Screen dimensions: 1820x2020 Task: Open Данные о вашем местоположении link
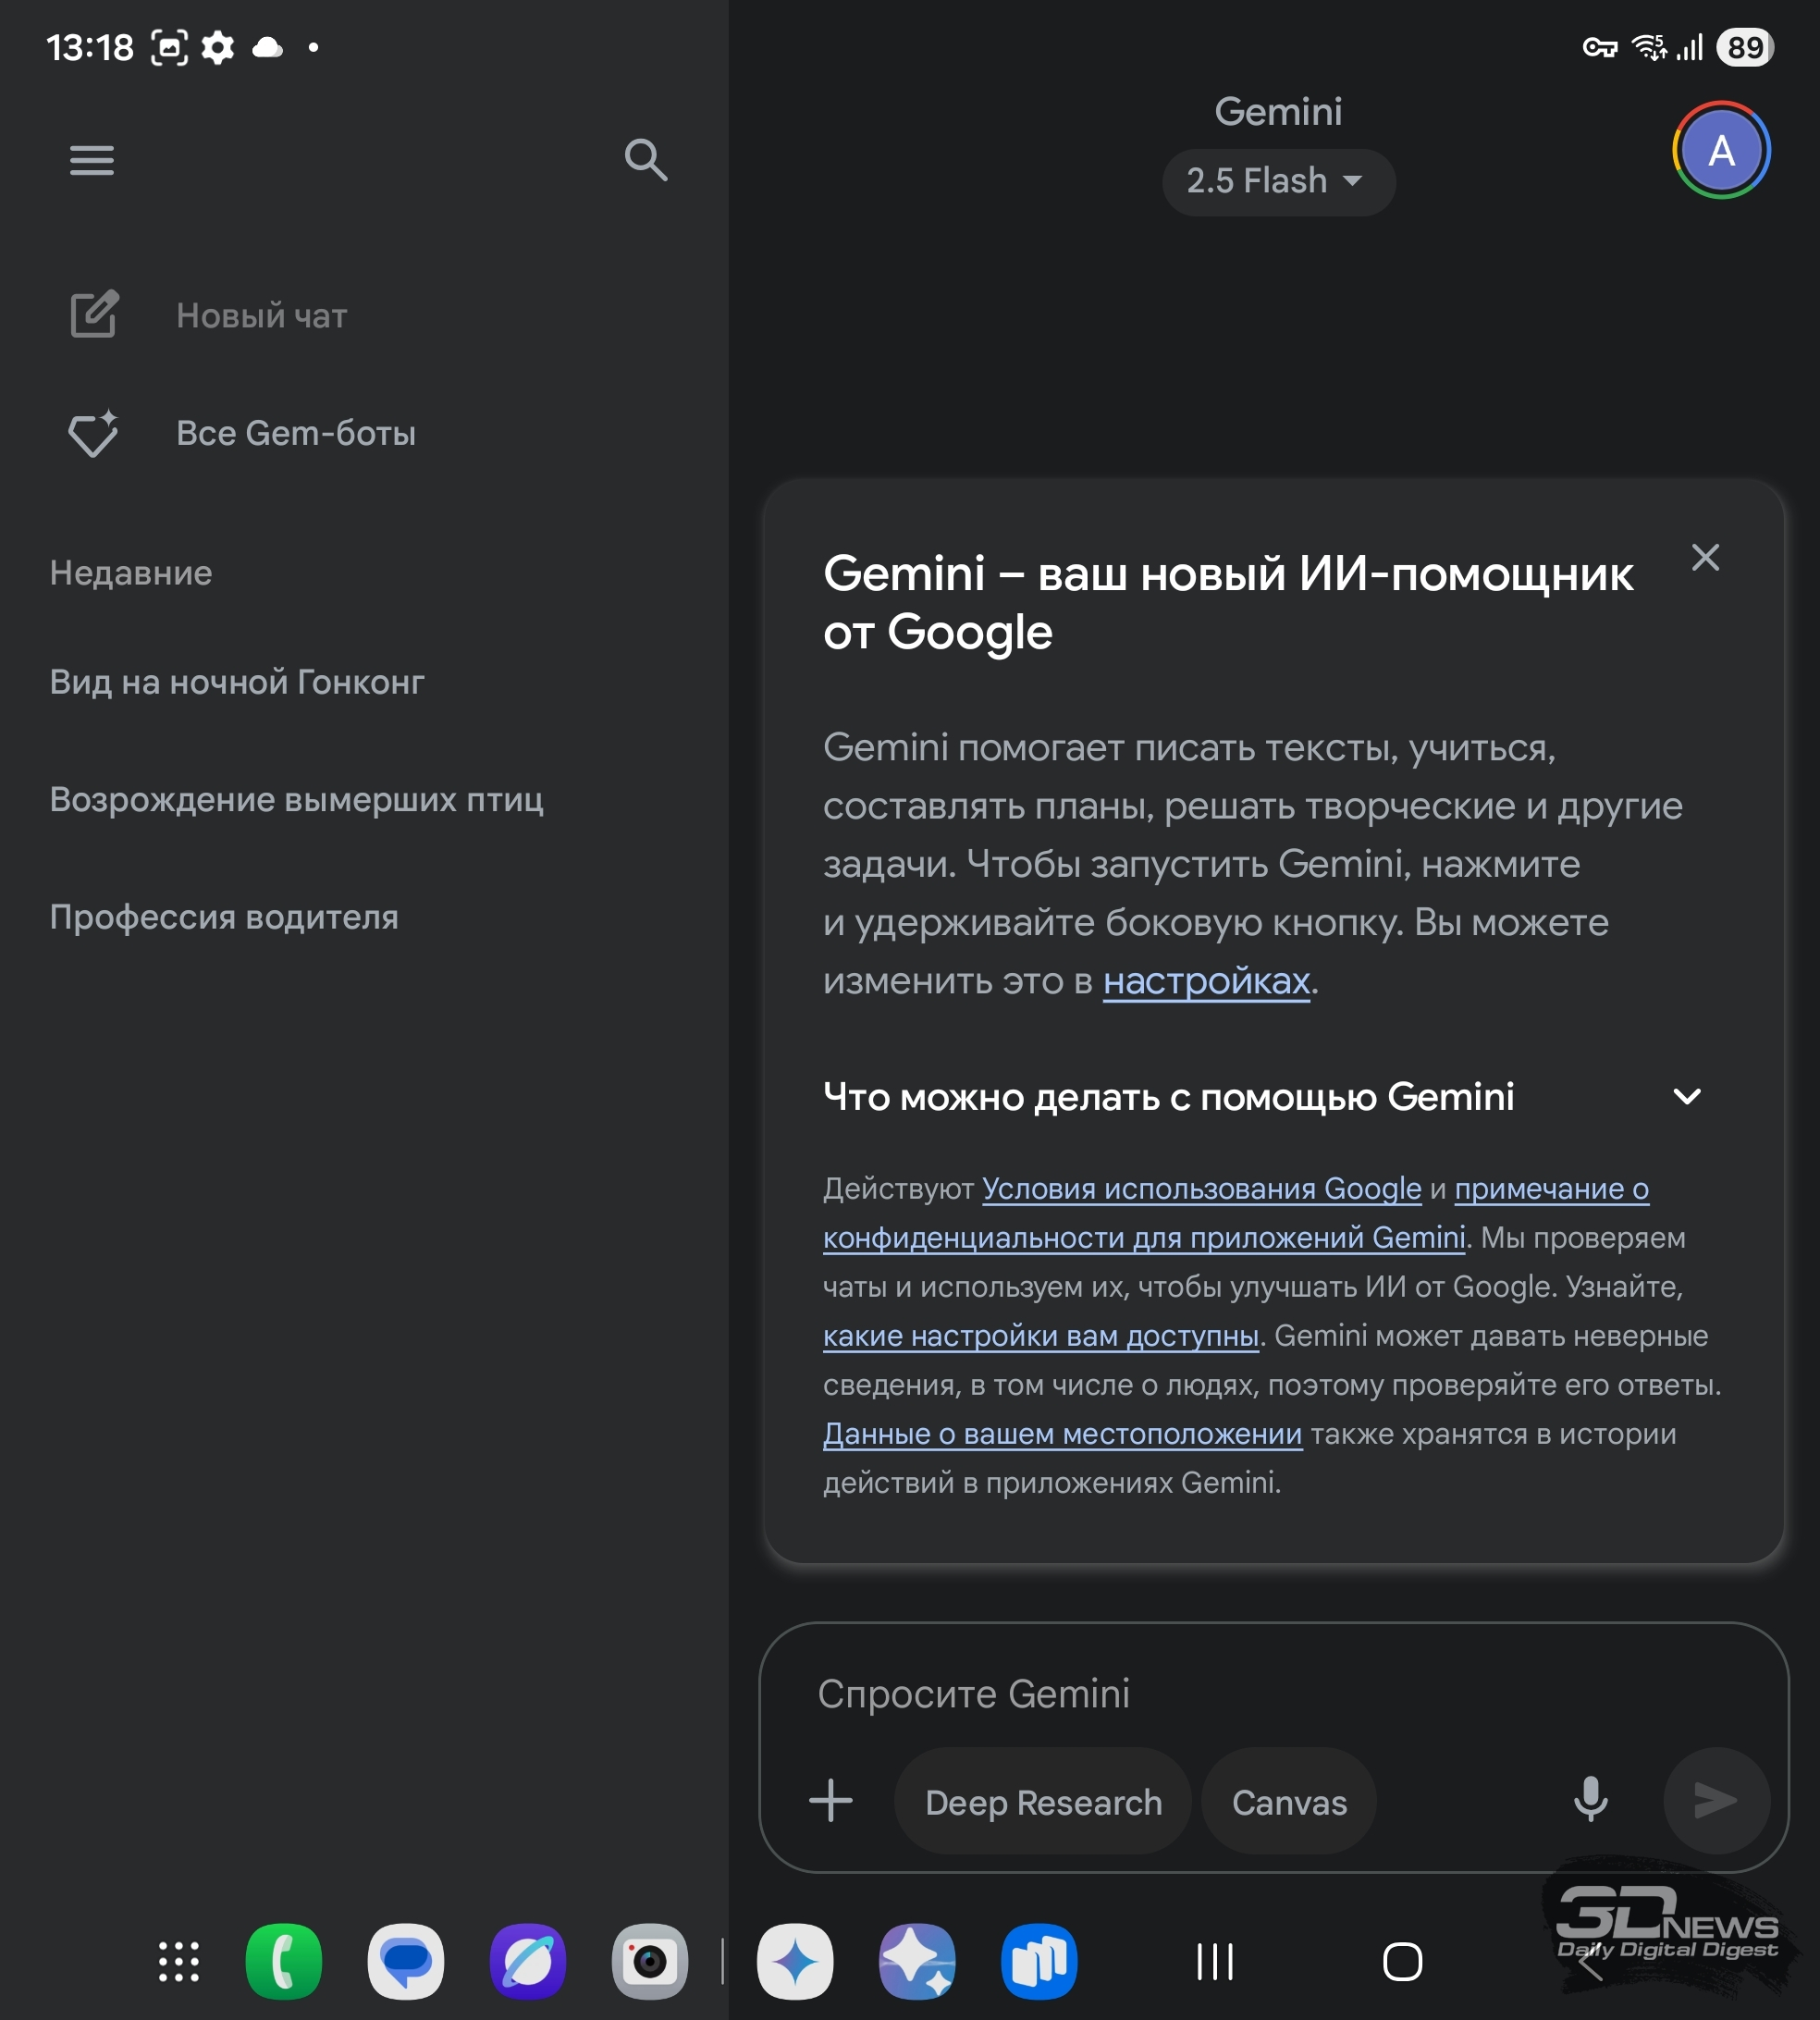[x=1062, y=1434]
